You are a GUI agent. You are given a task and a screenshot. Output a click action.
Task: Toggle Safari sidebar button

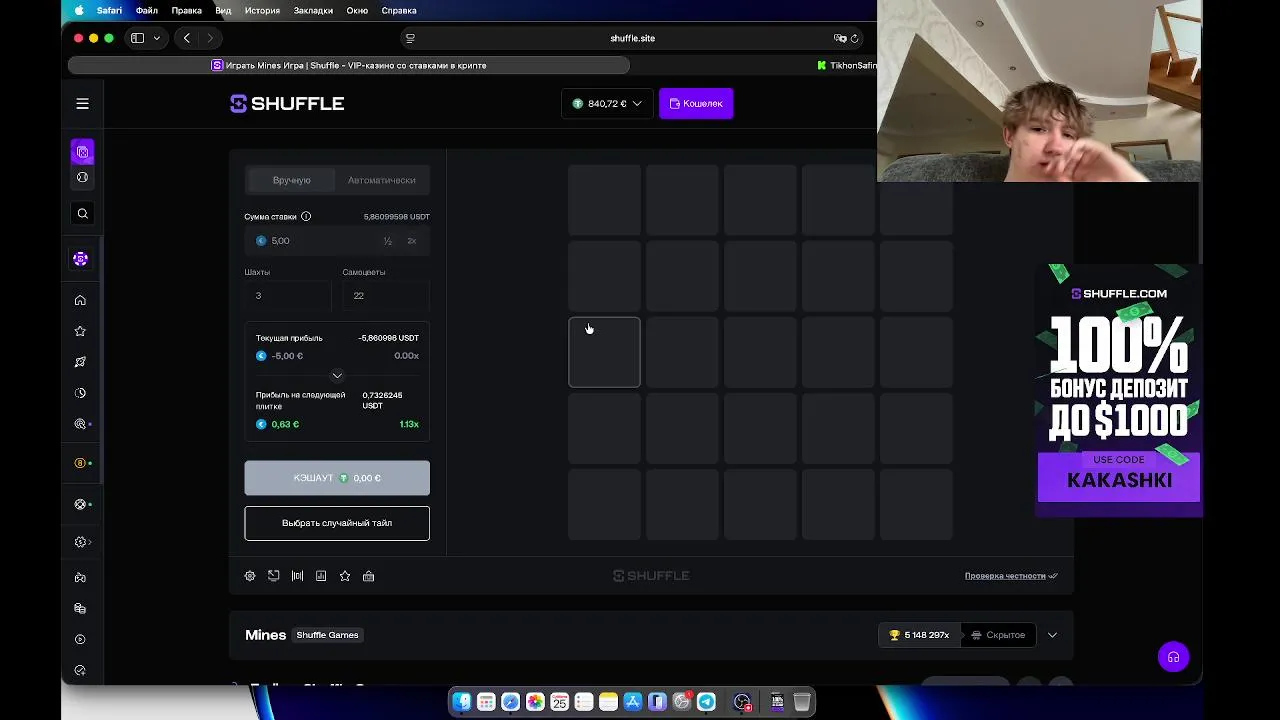138,38
